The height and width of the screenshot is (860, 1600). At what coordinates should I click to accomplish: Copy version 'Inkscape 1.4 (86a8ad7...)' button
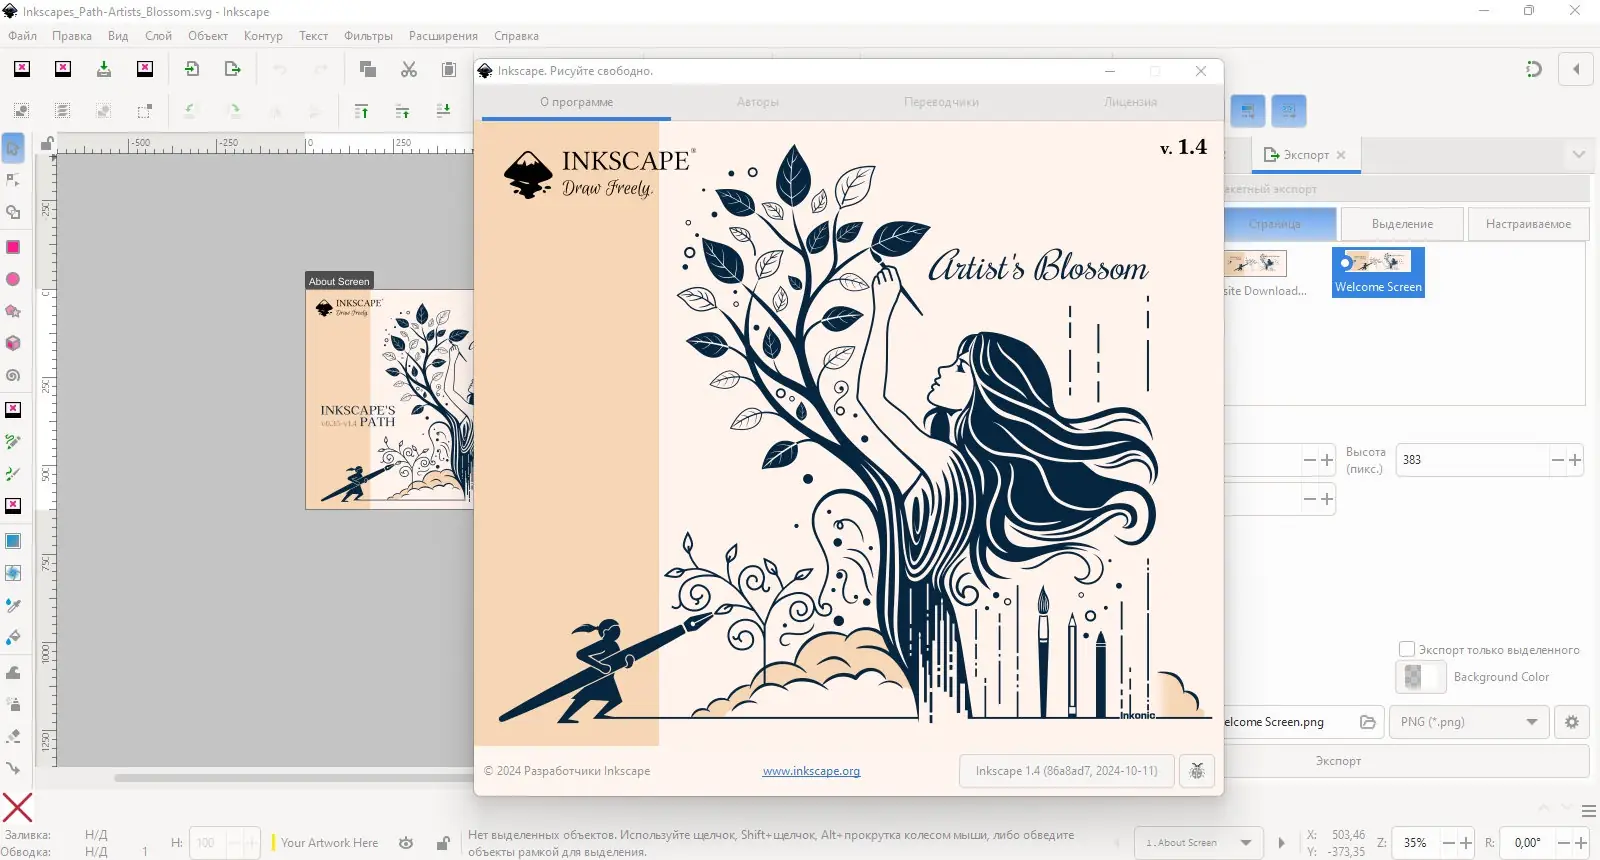[1066, 771]
